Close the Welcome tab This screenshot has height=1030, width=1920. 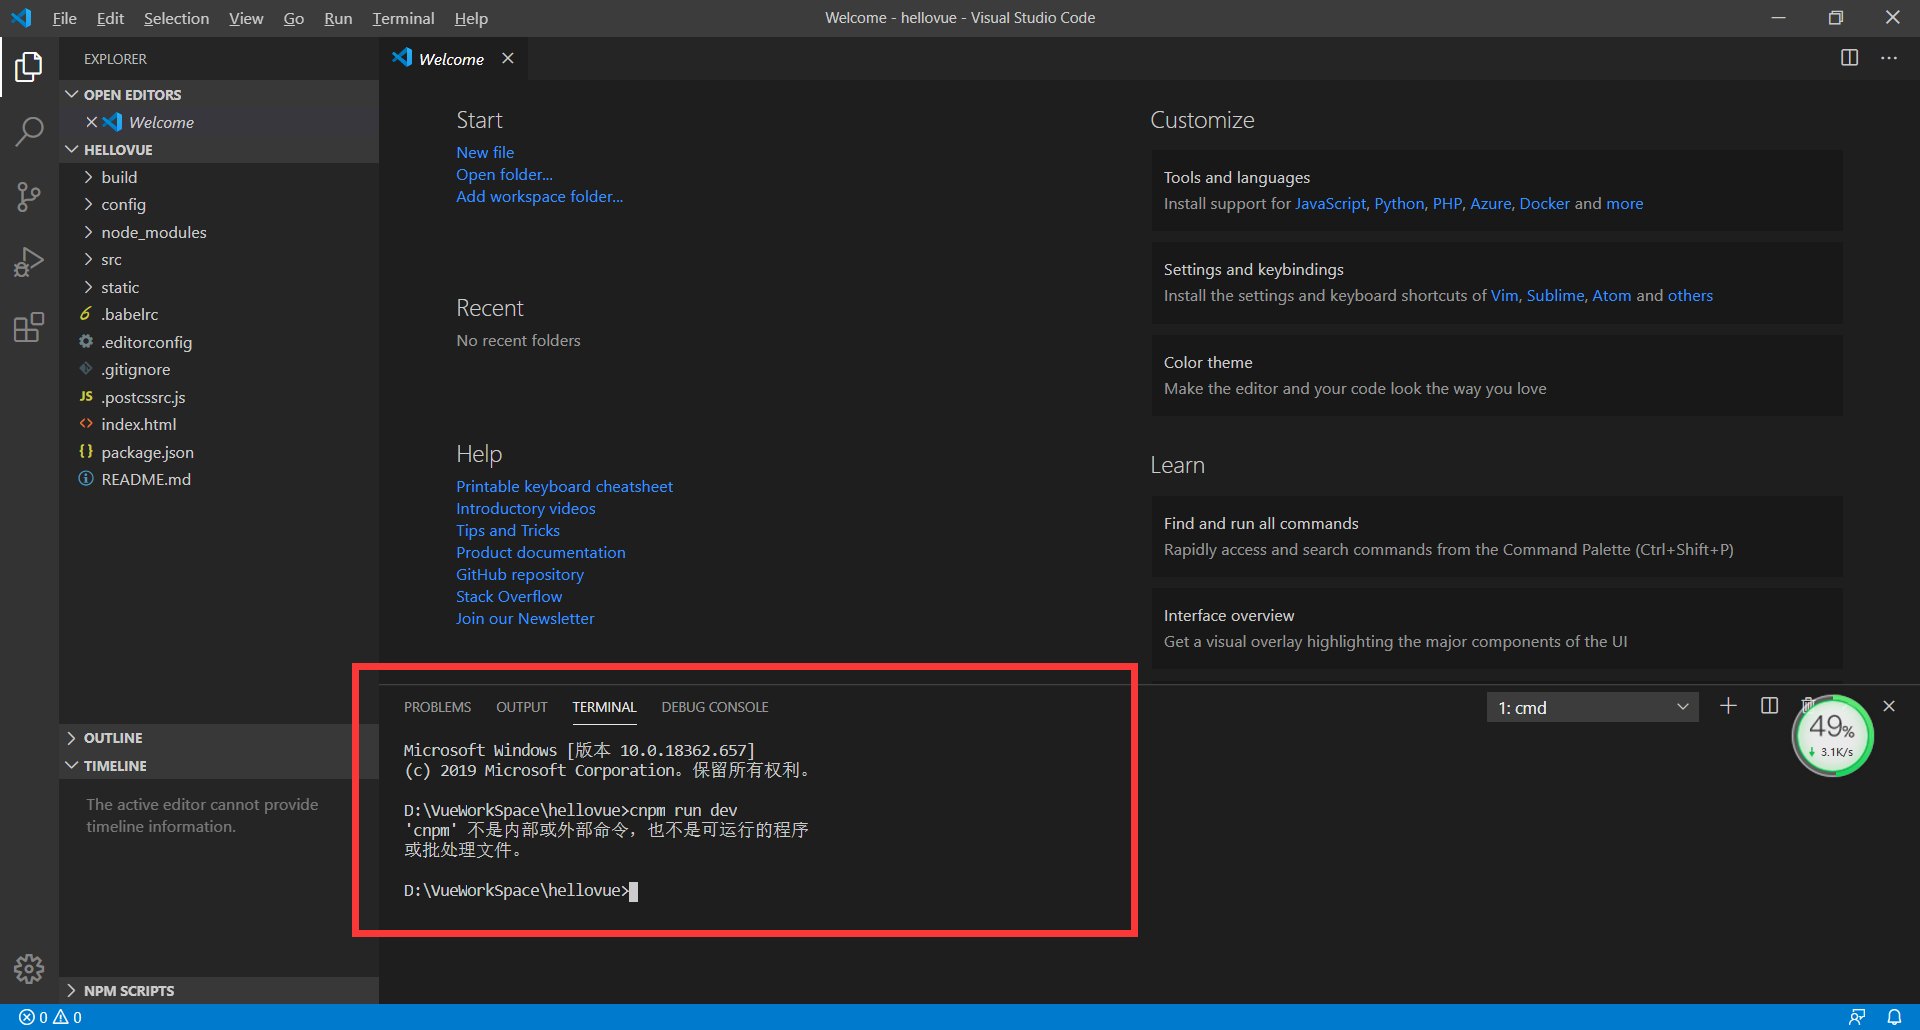(x=508, y=58)
